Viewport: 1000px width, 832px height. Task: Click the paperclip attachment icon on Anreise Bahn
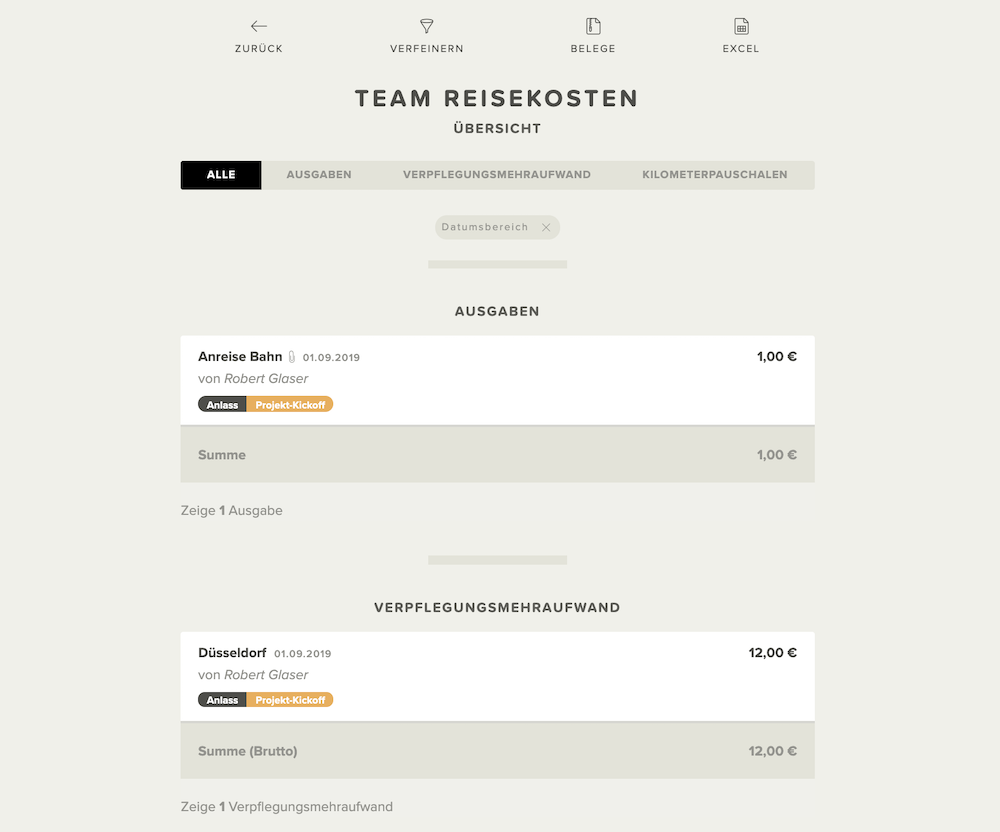[291, 357]
